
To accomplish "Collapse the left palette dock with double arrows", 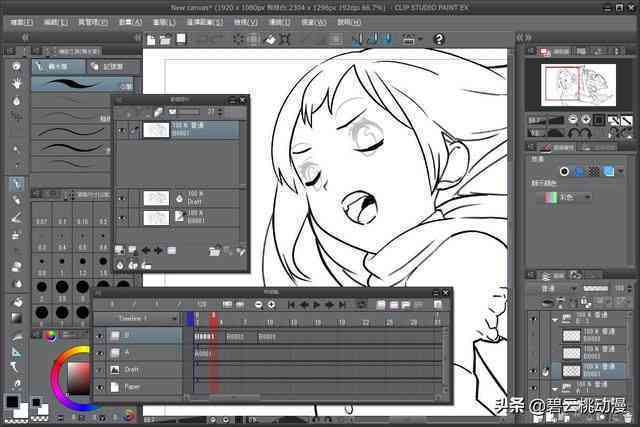I will pos(25,38).
